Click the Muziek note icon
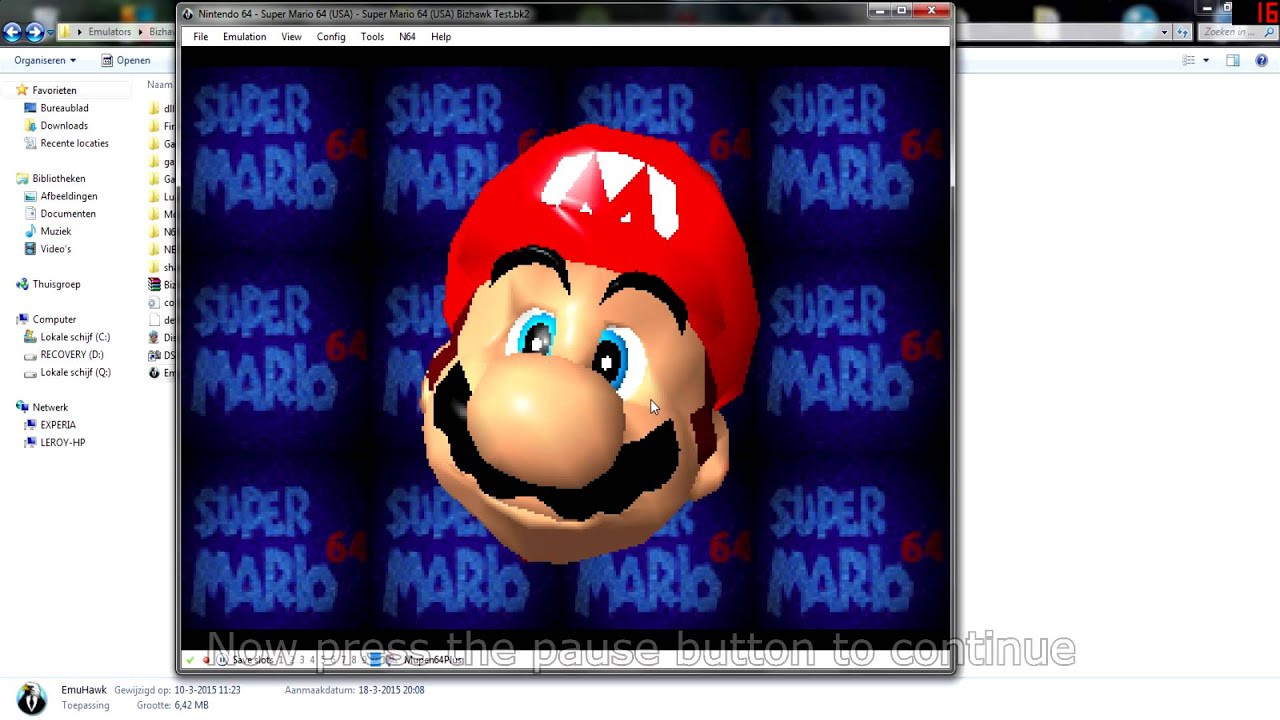Viewport: 1280px width, 720px height. (30, 232)
